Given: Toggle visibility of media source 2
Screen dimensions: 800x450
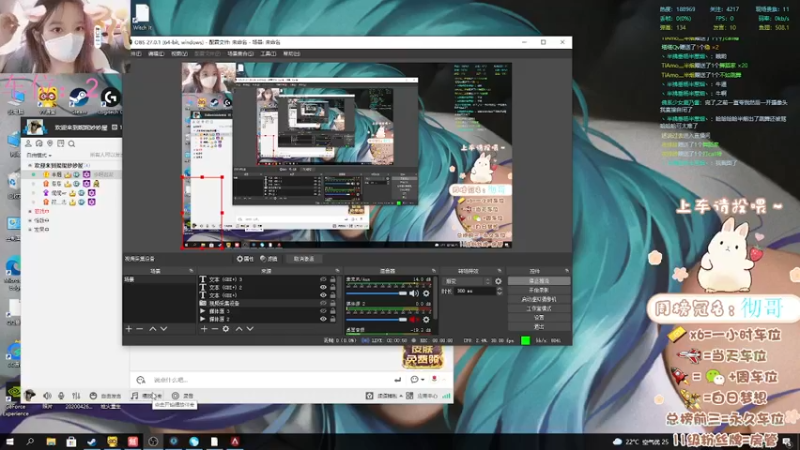Looking at the screenshot, I should pyautogui.click(x=323, y=319).
